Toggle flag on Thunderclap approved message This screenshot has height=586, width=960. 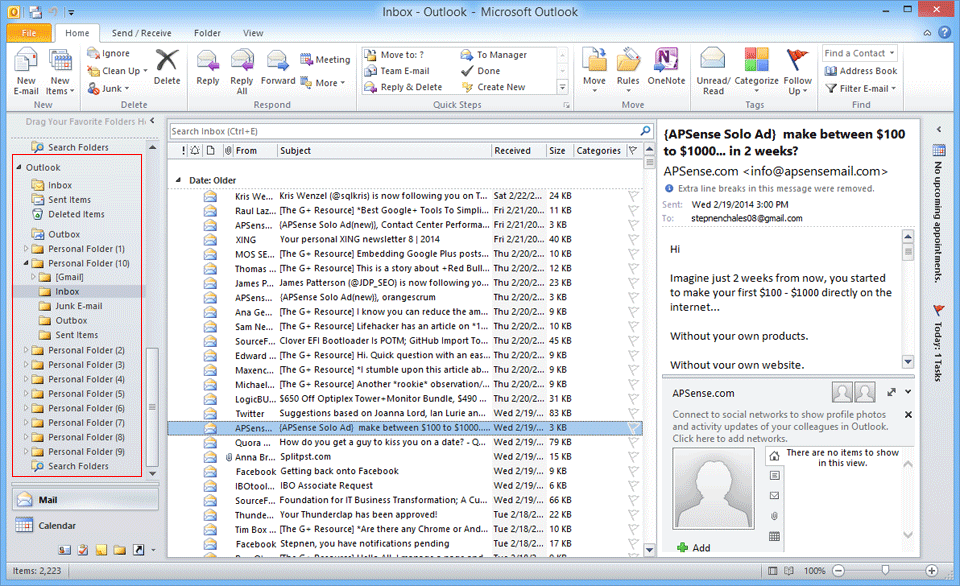tap(633, 515)
